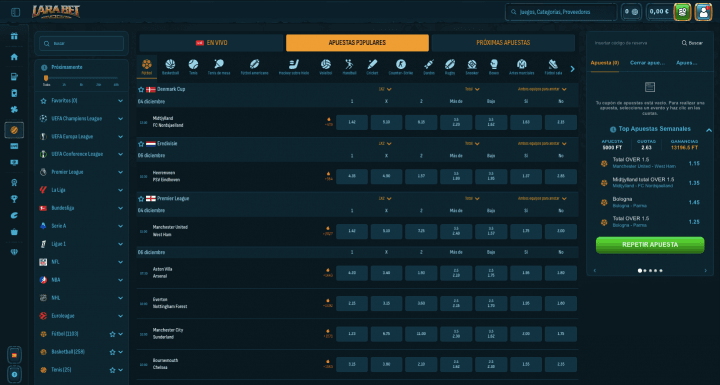
Task: Go to next weekly bets carousel slide arrow
Action: tap(706, 271)
